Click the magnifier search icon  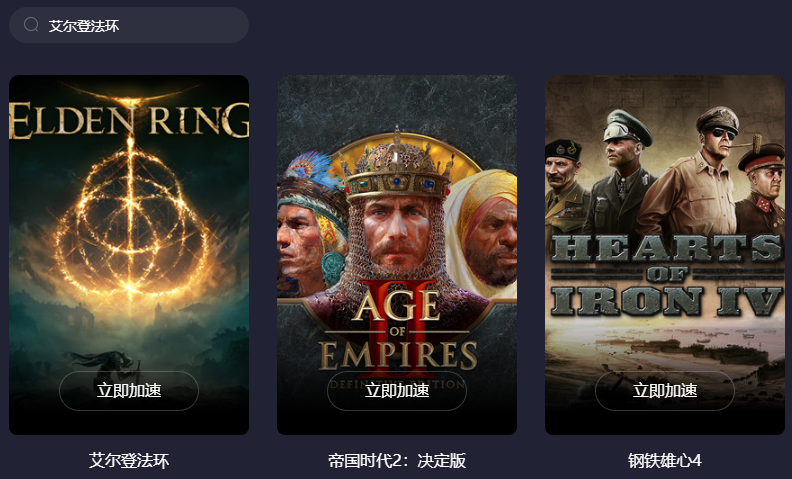[31, 24]
